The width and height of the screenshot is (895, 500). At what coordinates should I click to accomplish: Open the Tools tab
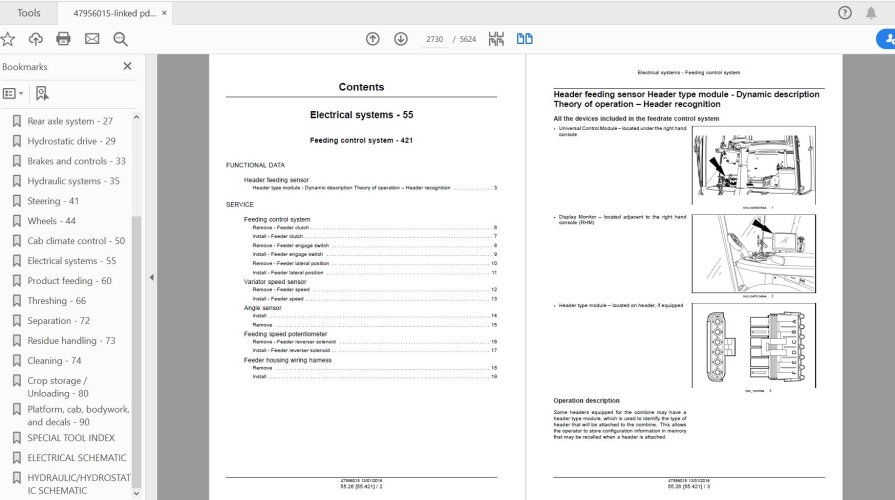pyautogui.click(x=29, y=13)
